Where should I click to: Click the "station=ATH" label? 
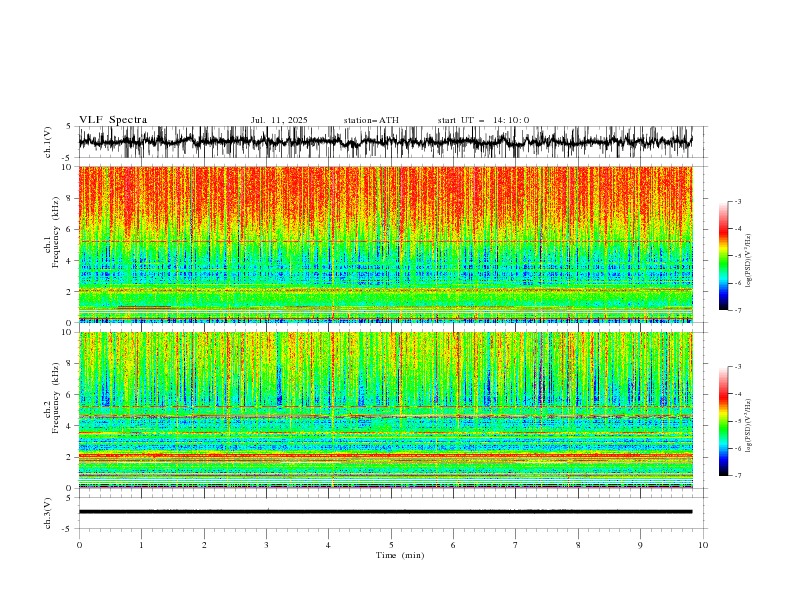371,120
